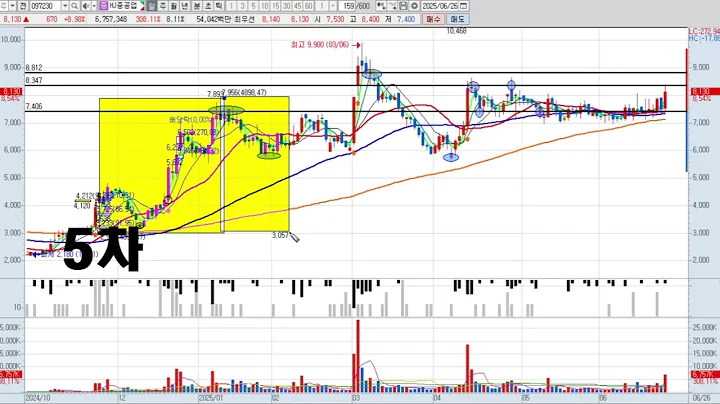
Task: Click the tallest red volume bar in March
Action: tap(358, 356)
